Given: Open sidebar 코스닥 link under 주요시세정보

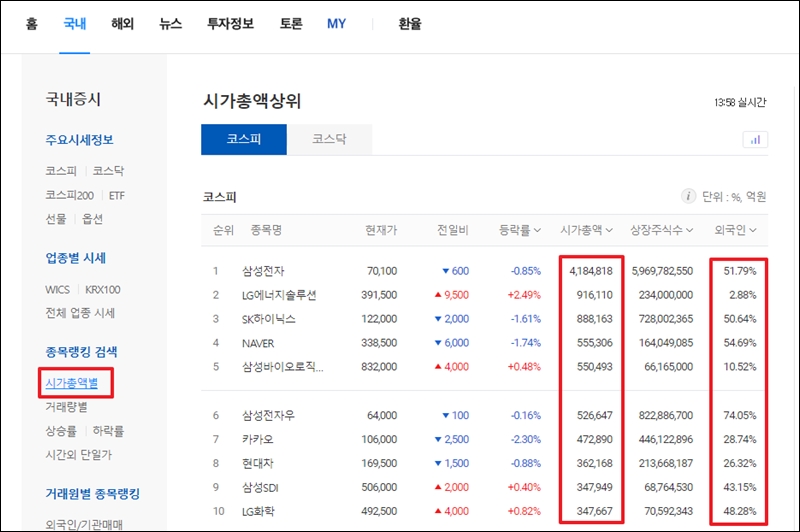Looking at the screenshot, I should (x=108, y=171).
